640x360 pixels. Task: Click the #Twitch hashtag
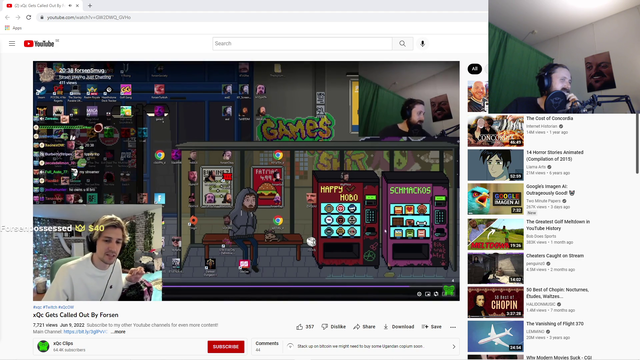click(x=50, y=307)
